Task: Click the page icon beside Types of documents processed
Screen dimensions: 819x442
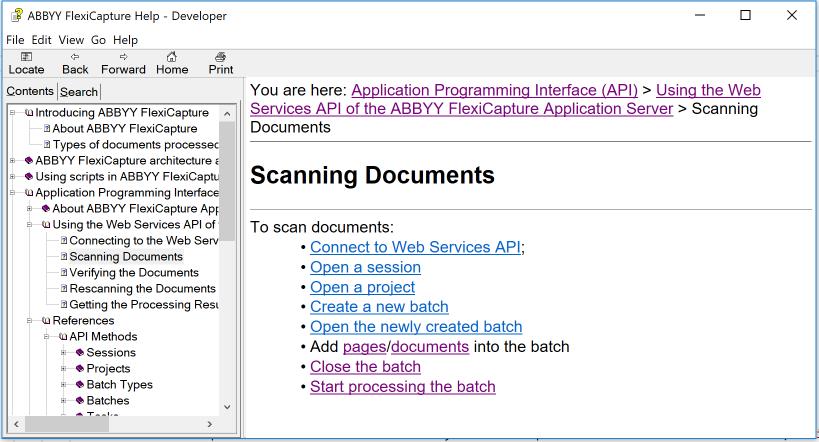Action: point(47,144)
